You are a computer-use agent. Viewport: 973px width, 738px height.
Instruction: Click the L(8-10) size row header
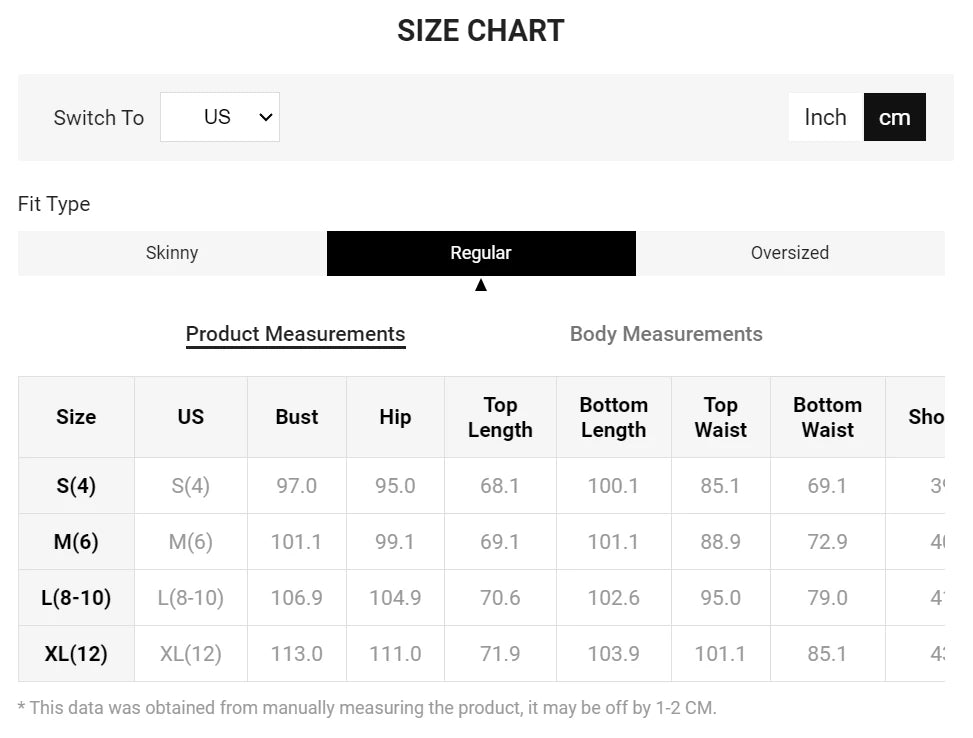[x=76, y=598]
